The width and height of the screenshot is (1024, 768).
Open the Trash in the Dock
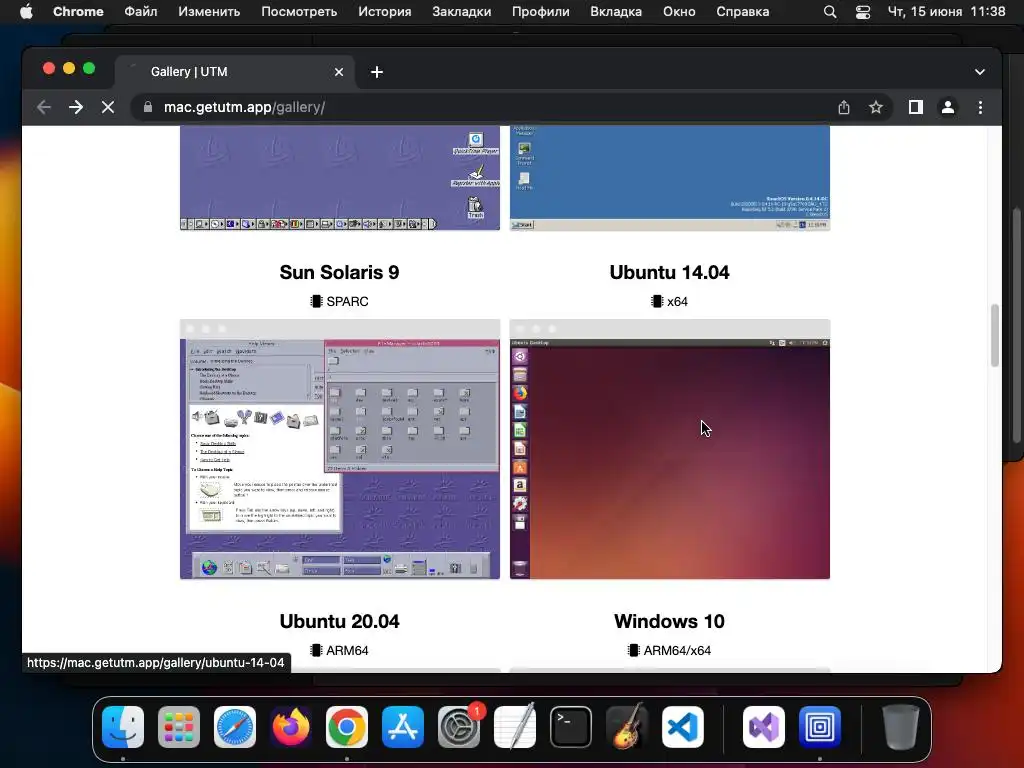901,727
